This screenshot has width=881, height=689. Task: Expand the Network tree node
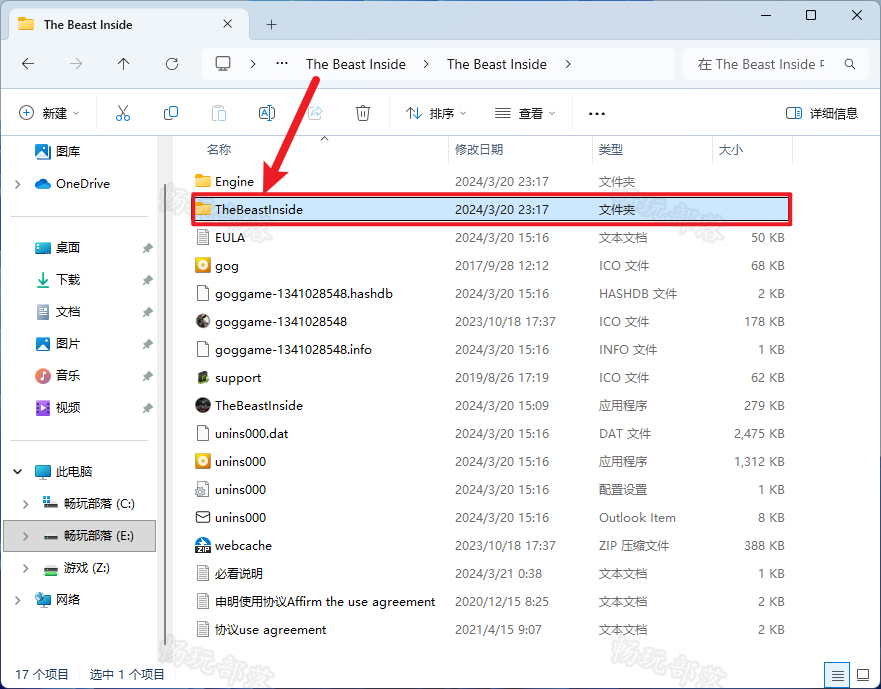click(x=18, y=600)
